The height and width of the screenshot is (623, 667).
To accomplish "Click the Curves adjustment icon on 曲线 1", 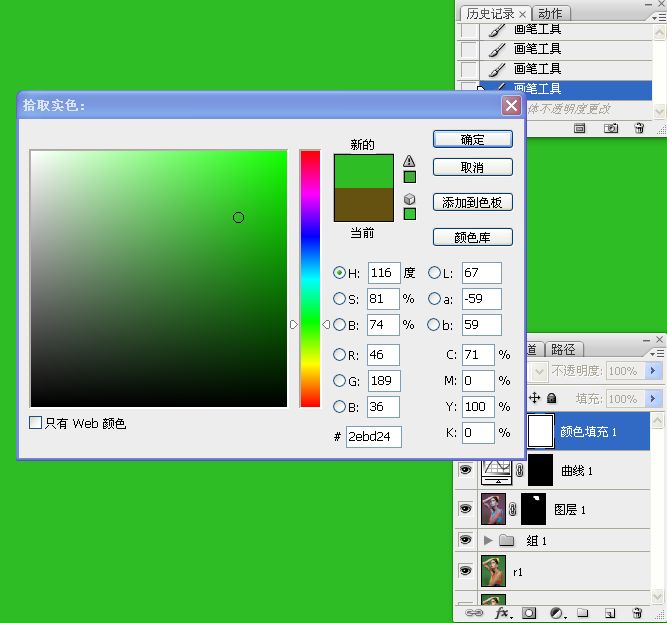I will 496,471.
